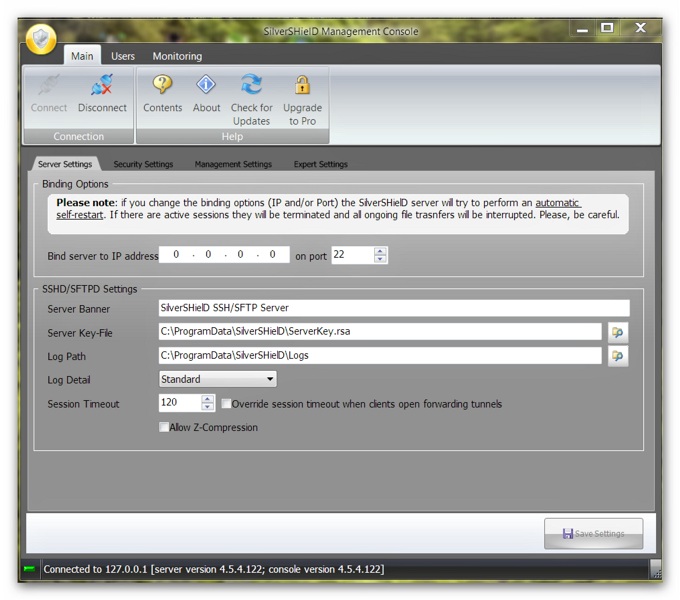Click the Save Settings button
Viewport: 680px width, 600px height.
coord(593,533)
